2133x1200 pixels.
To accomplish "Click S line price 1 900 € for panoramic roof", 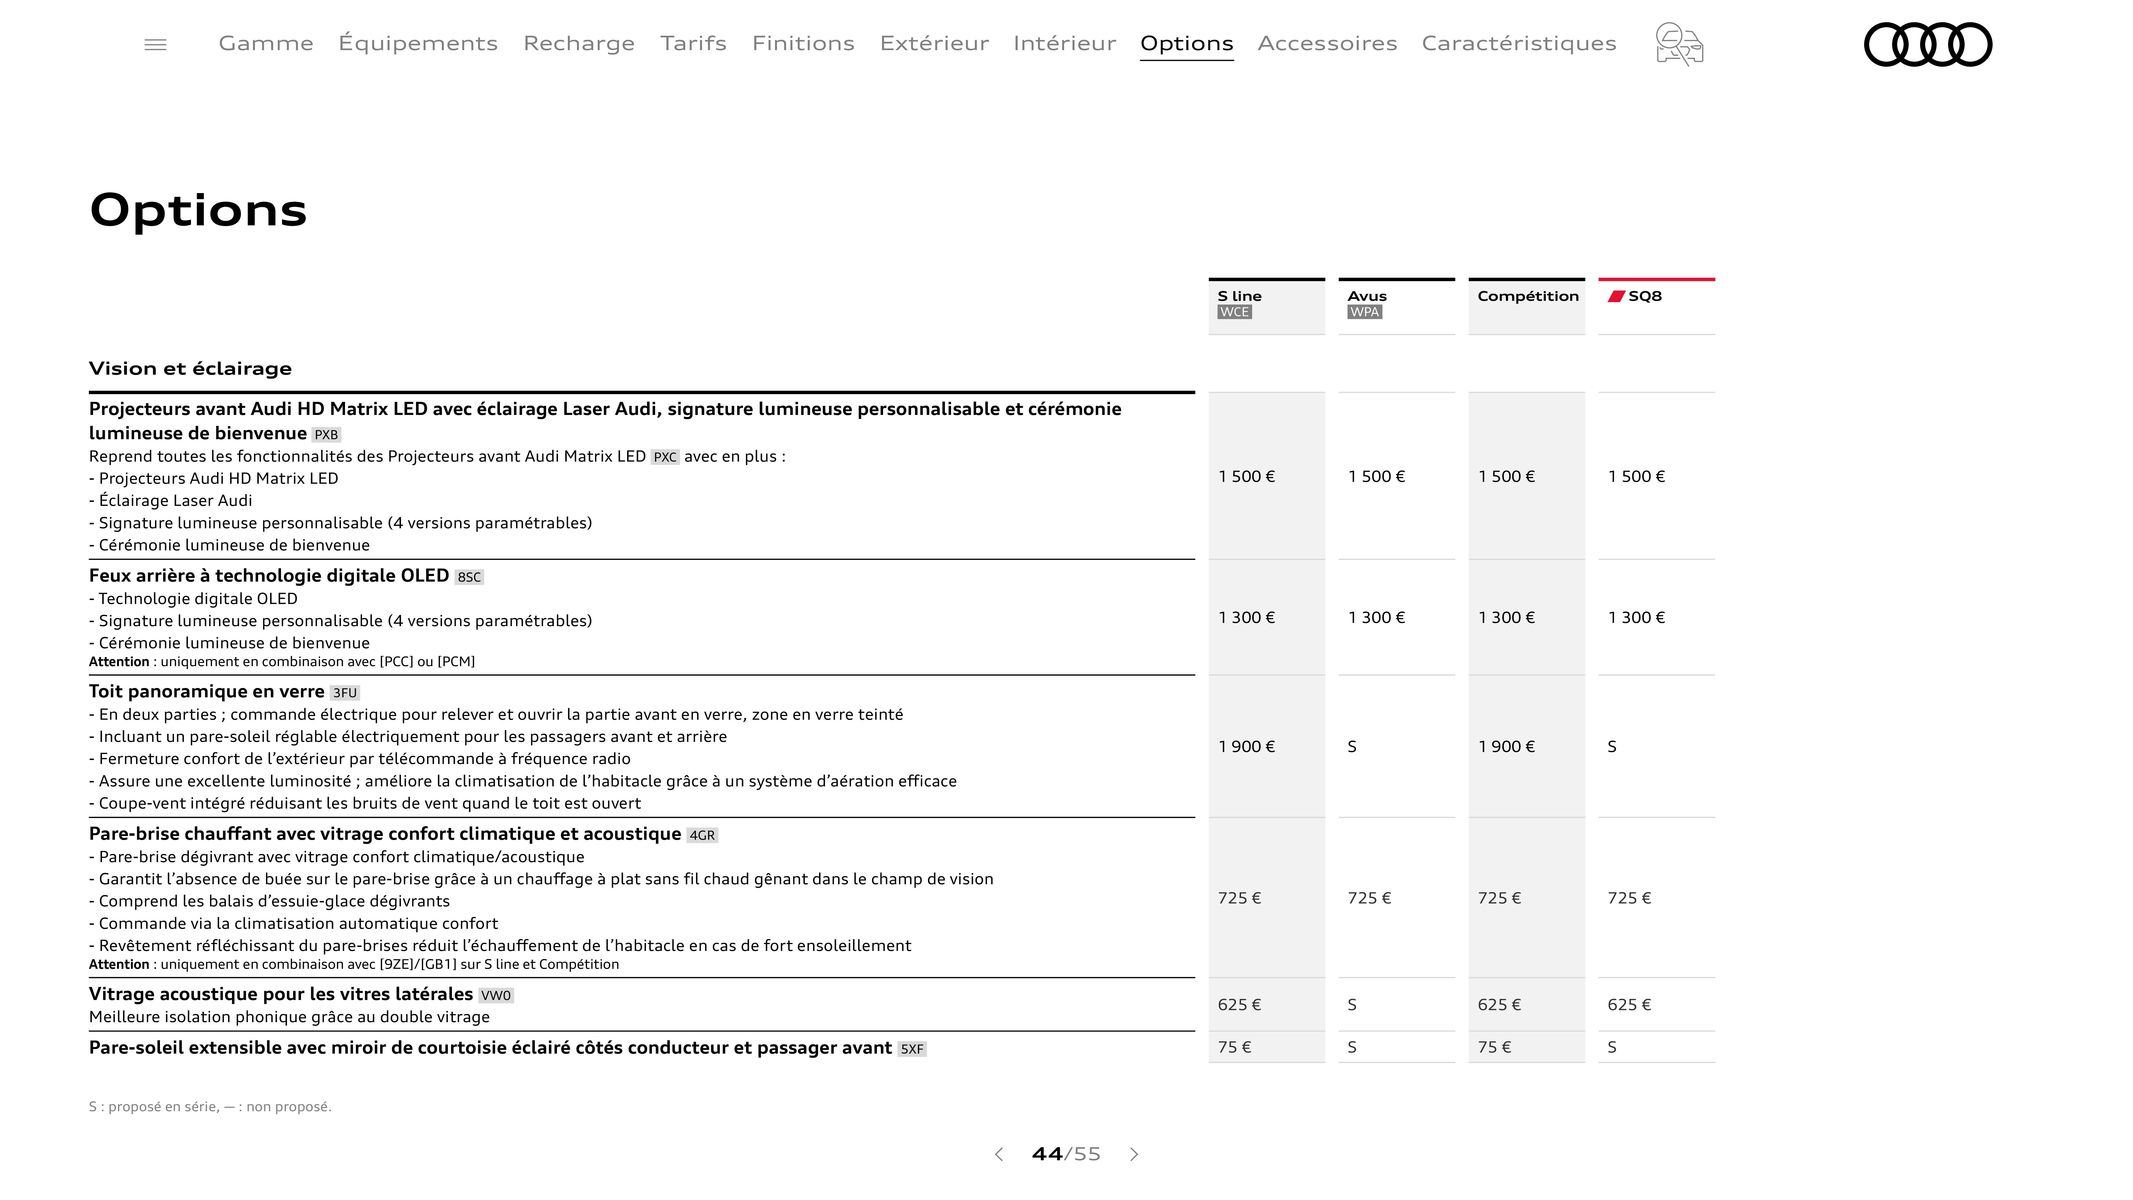I will coord(1247,747).
